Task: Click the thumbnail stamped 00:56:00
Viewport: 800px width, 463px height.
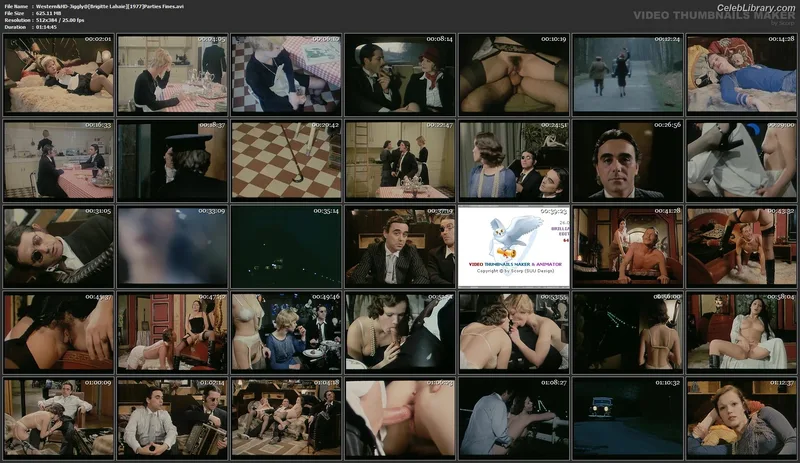Action: [x=628, y=332]
